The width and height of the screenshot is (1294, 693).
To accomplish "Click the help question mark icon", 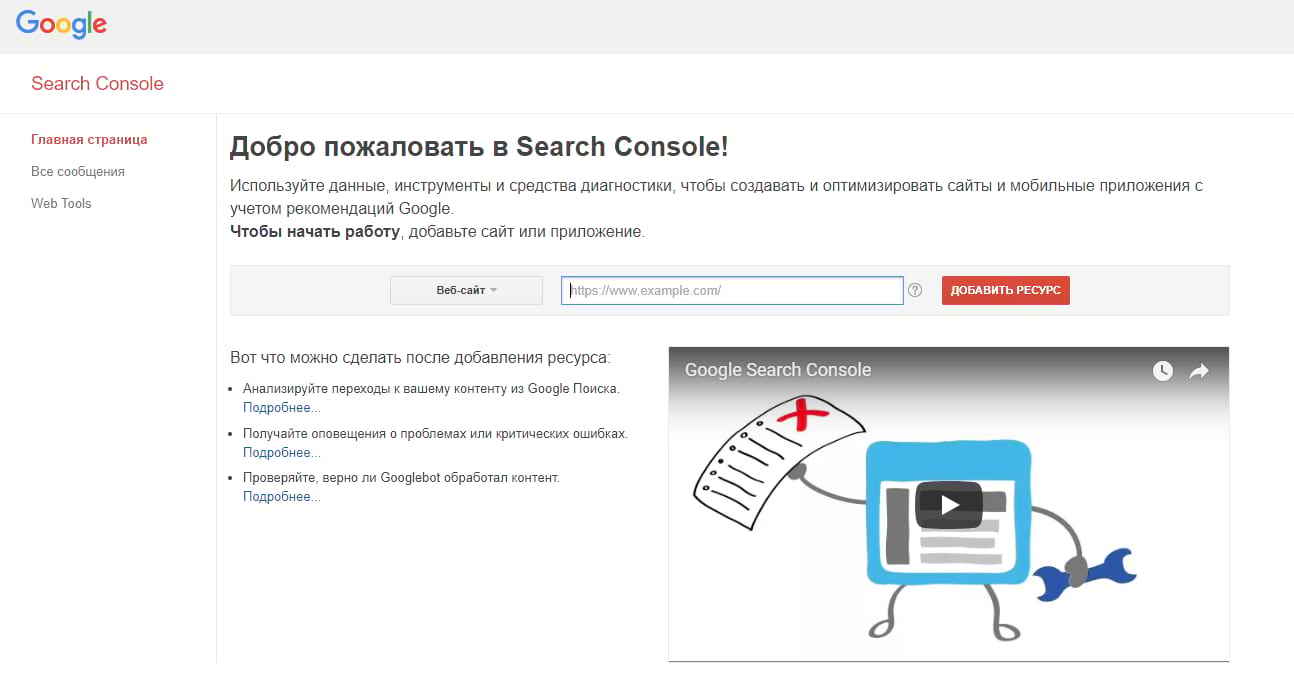I will [915, 291].
